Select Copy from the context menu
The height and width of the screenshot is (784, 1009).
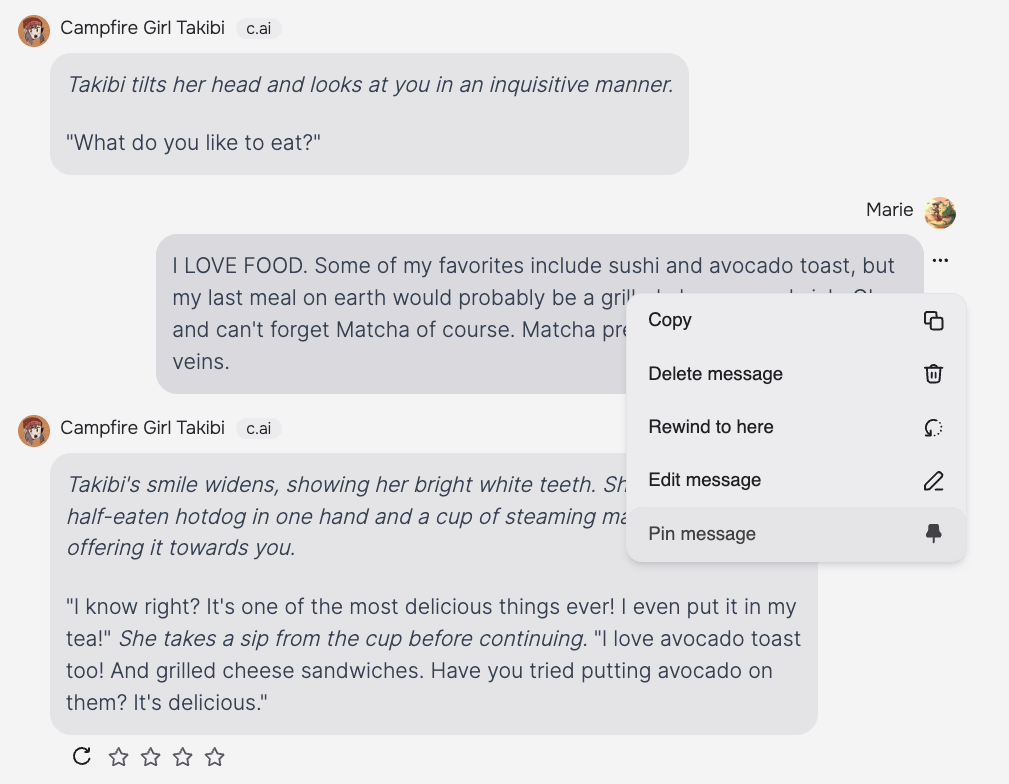pyautogui.click(x=670, y=320)
